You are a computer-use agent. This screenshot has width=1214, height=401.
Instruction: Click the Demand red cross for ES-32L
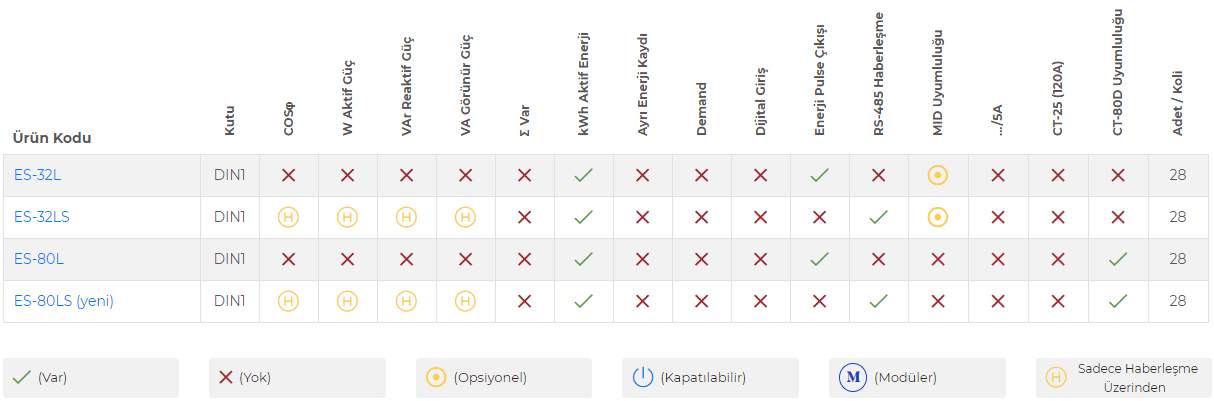[x=701, y=175]
